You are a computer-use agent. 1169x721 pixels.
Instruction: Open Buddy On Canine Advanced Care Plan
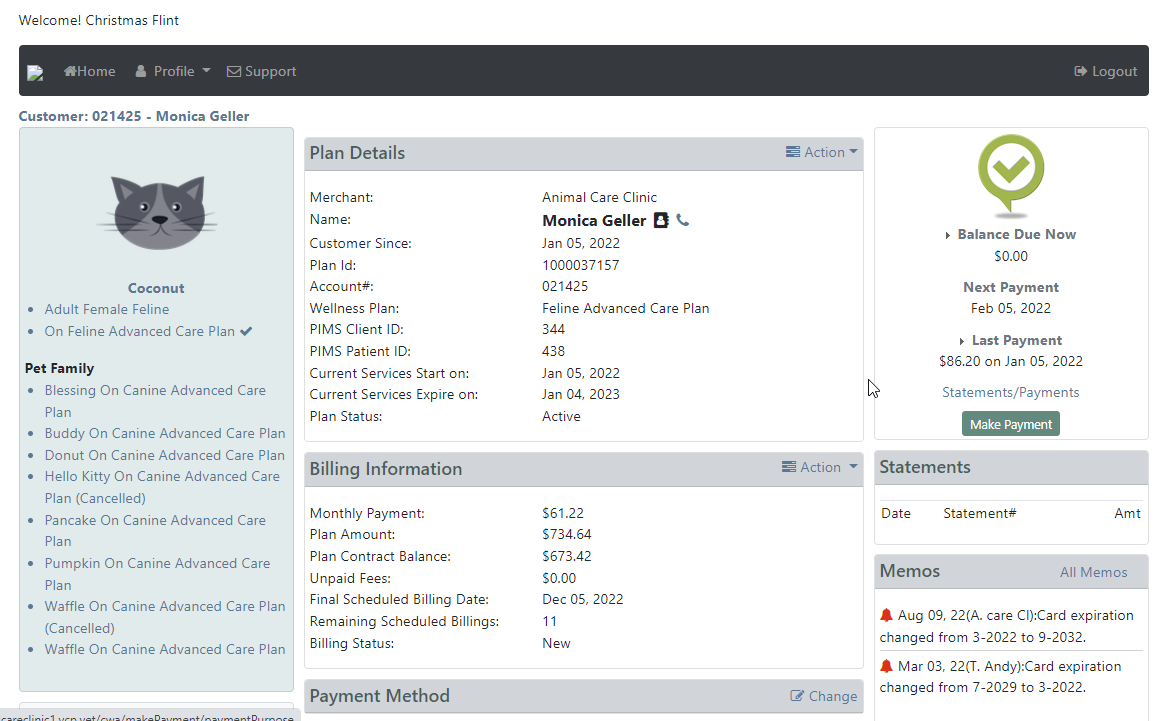click(165, 433)
